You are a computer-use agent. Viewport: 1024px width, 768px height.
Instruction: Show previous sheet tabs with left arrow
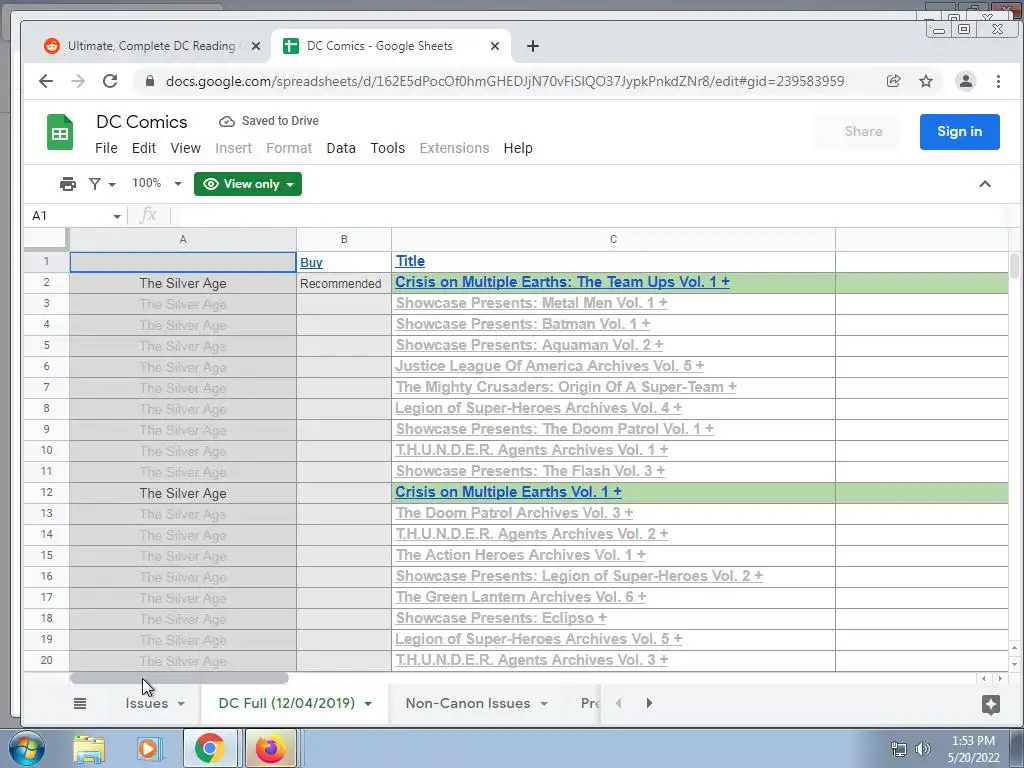click(618, 703)
